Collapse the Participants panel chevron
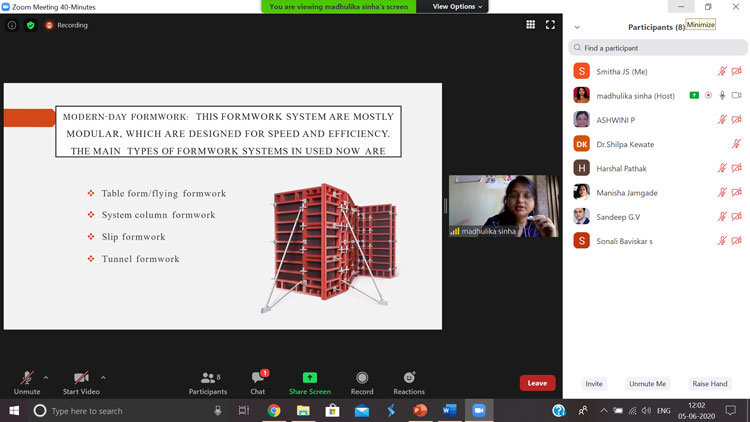The image size is (750, 422). pos(577,27)
